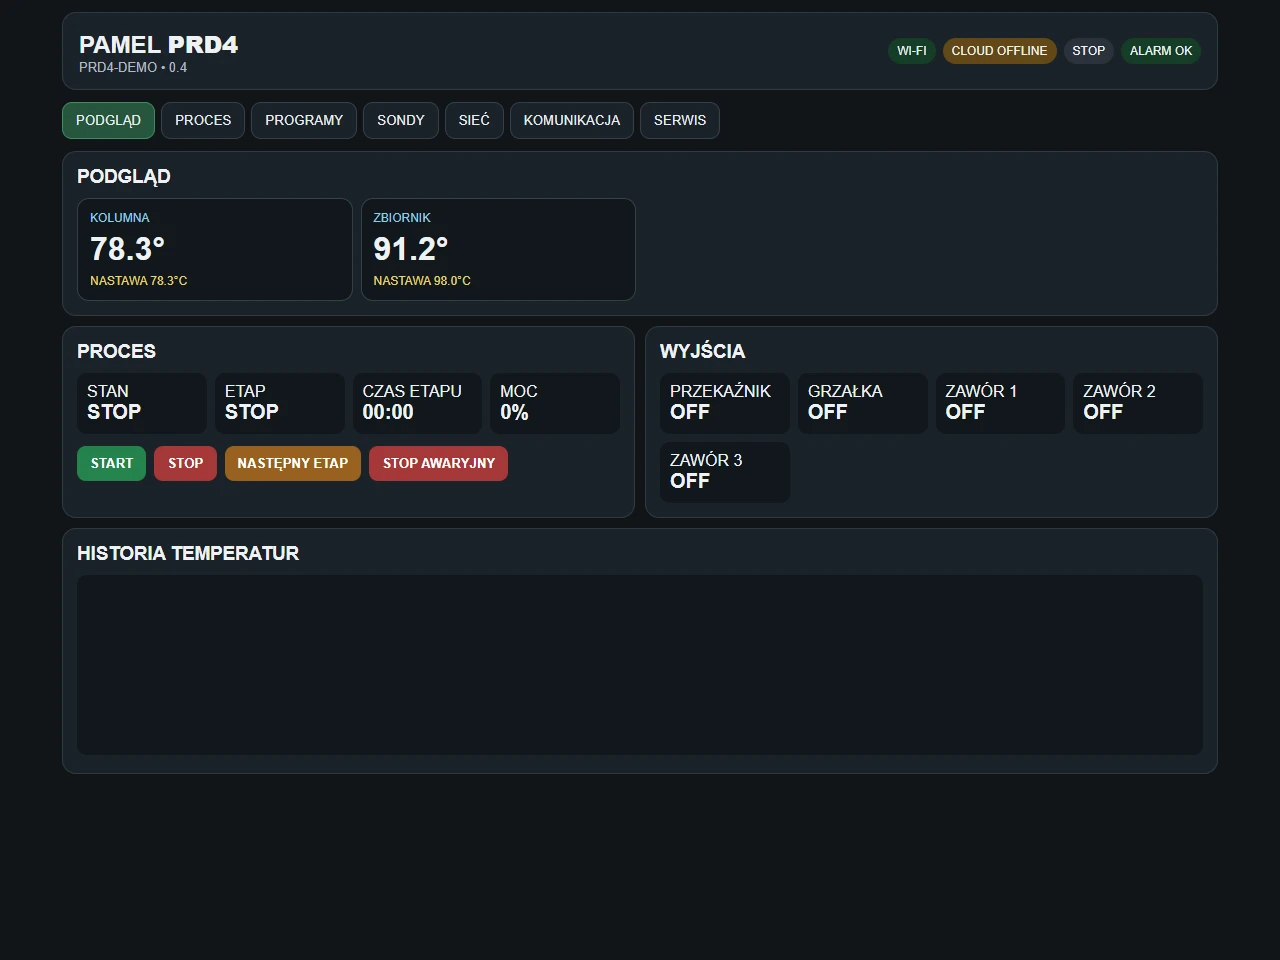This screenshot has height=960, width=1280.
Task: Click the red STOP process button
Action: coord(185,463)
